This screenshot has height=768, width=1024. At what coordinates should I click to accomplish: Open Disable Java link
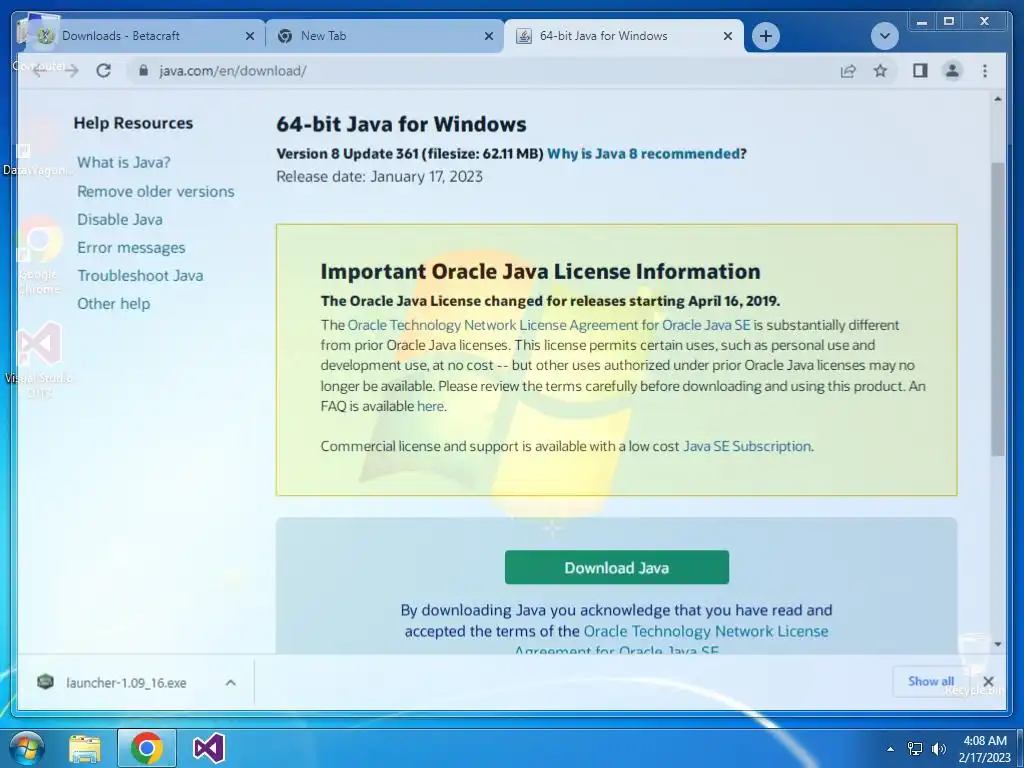[x=120, y=219]
